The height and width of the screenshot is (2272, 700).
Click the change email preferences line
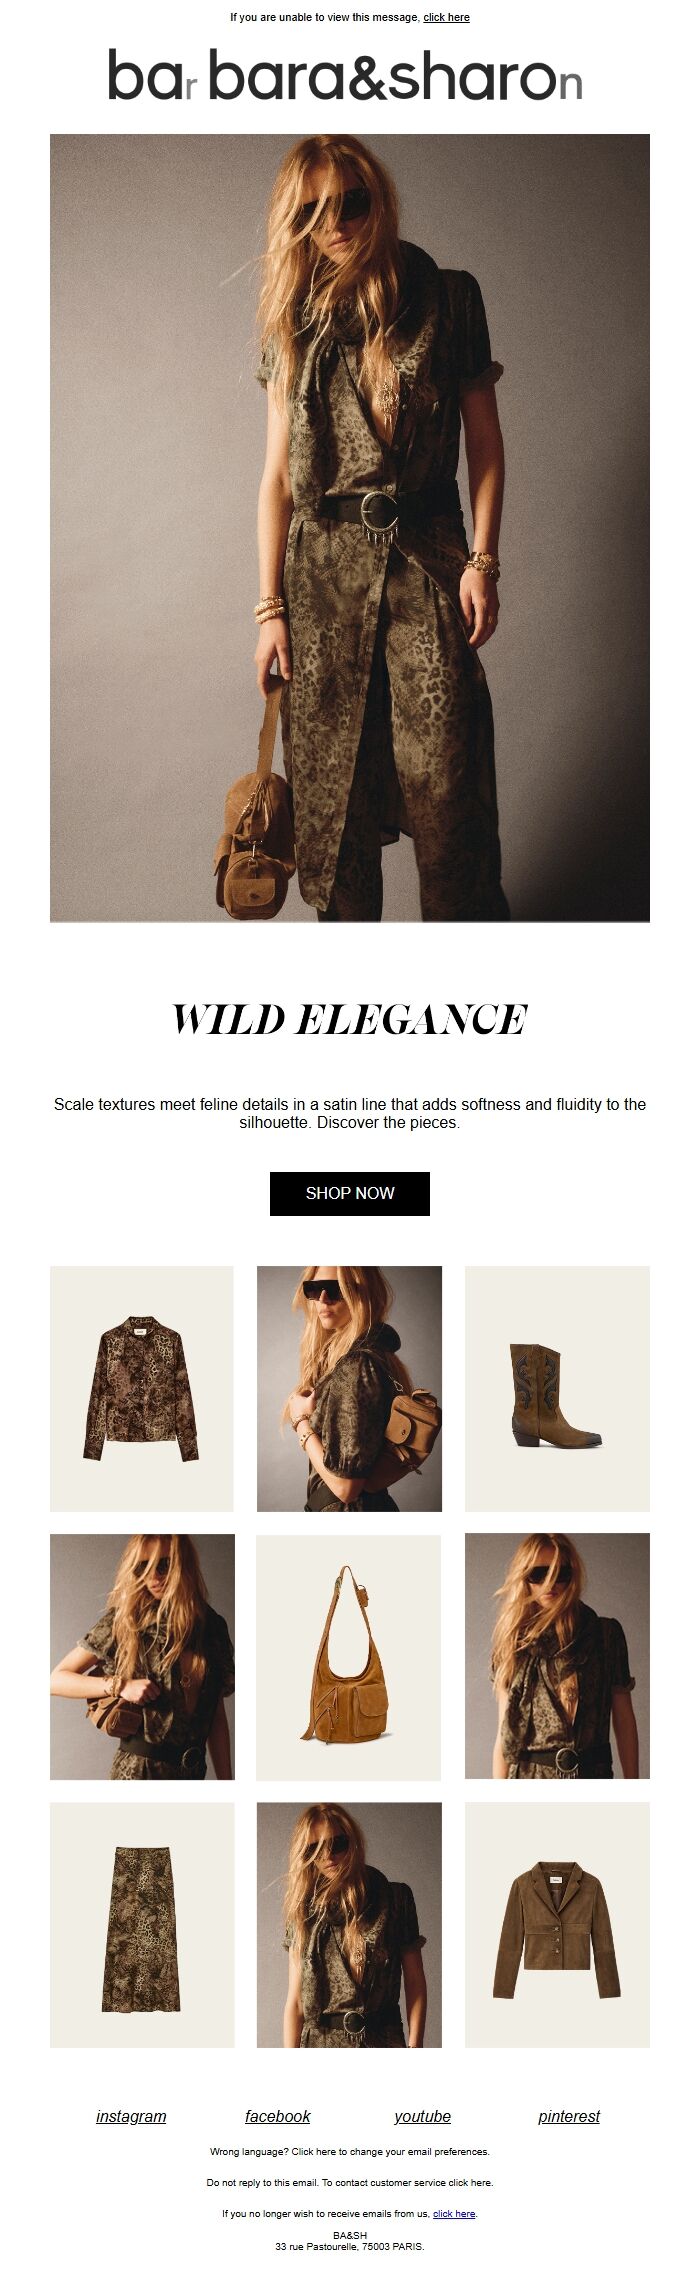point(350,2151)
